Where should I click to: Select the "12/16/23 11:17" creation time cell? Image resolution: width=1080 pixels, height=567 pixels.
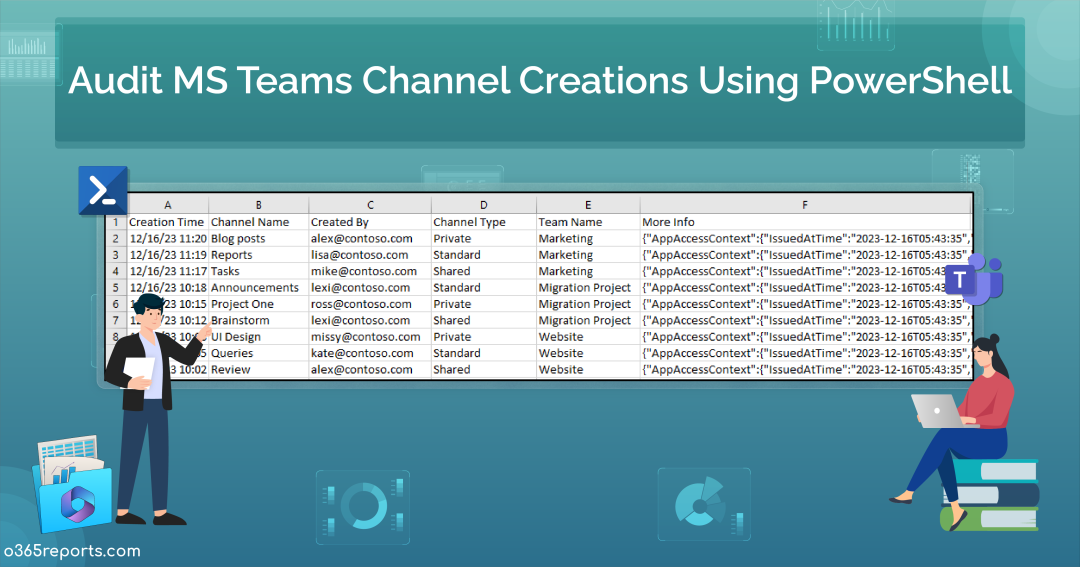pos(168,271)
